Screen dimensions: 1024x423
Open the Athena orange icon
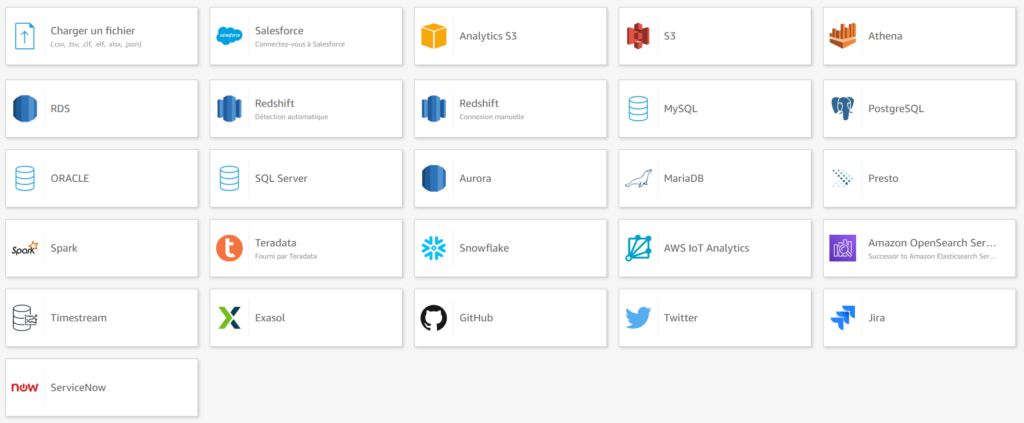click(842, 36)
